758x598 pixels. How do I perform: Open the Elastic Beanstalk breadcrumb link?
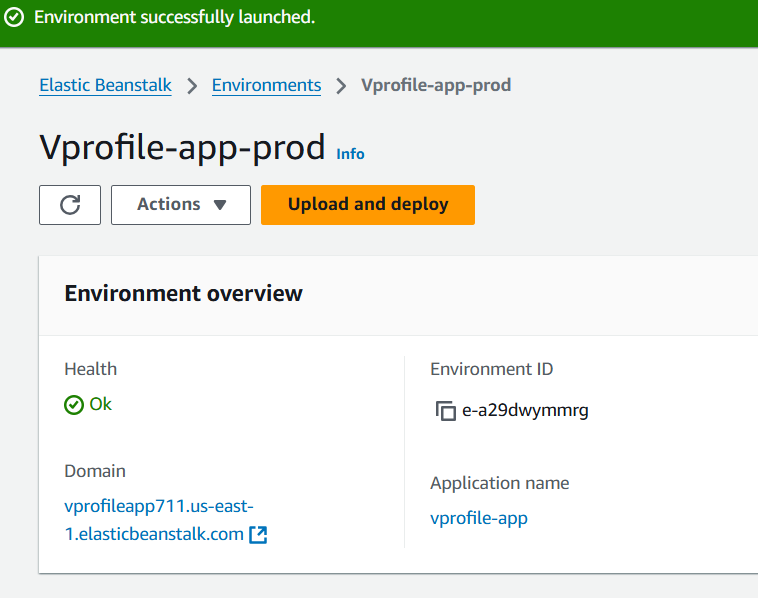click(105, 85)
